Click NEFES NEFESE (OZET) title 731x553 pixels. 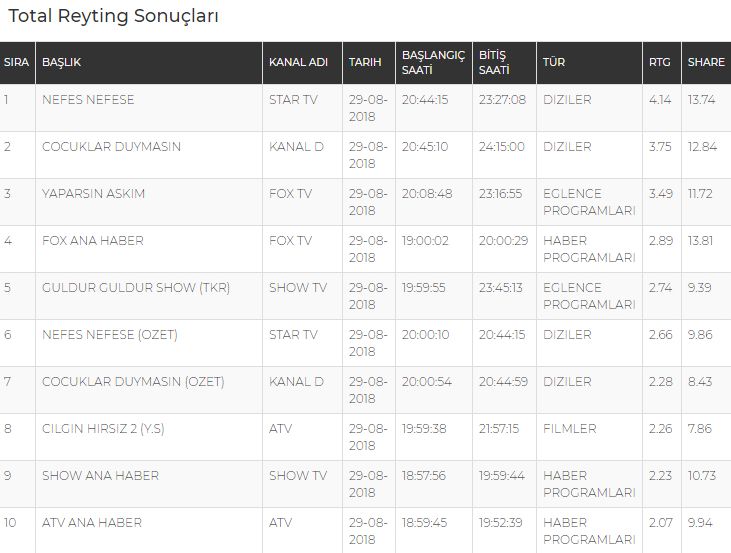[110, 335]
